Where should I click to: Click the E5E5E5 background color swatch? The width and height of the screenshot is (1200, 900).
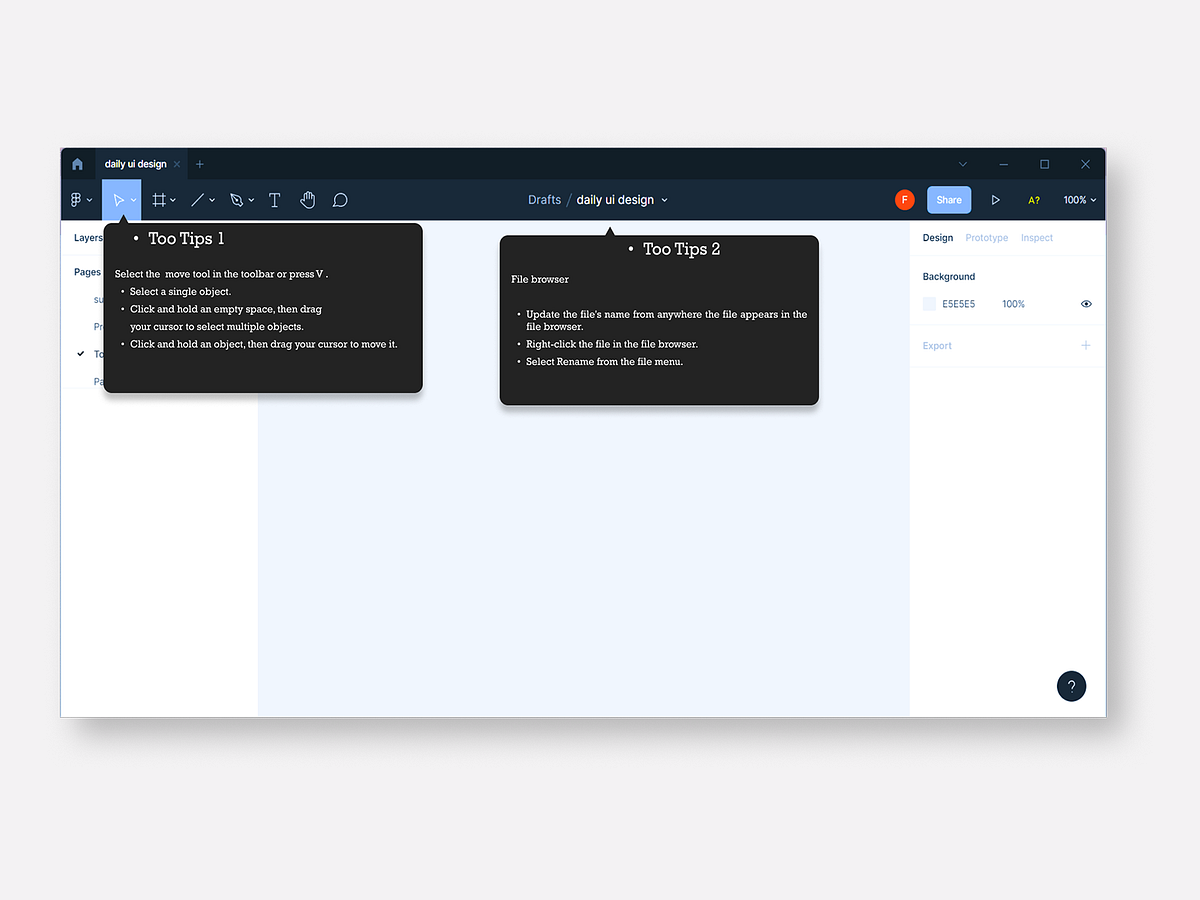pyautogui.click(x=928, y=303)
